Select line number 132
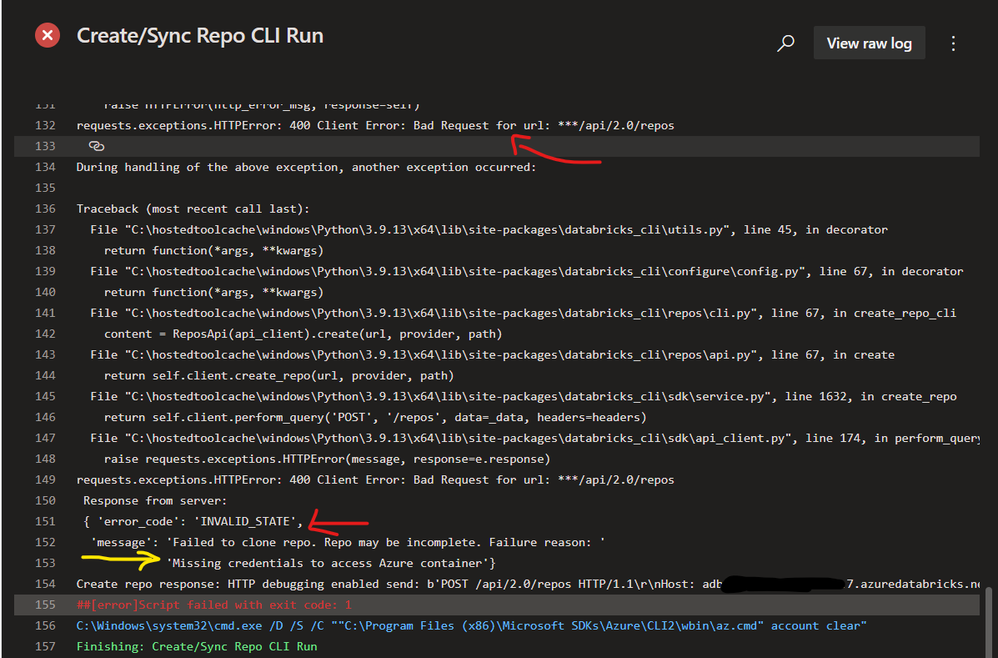The height and width of the screenshot is (658, 998). click(x=43, y=126)
